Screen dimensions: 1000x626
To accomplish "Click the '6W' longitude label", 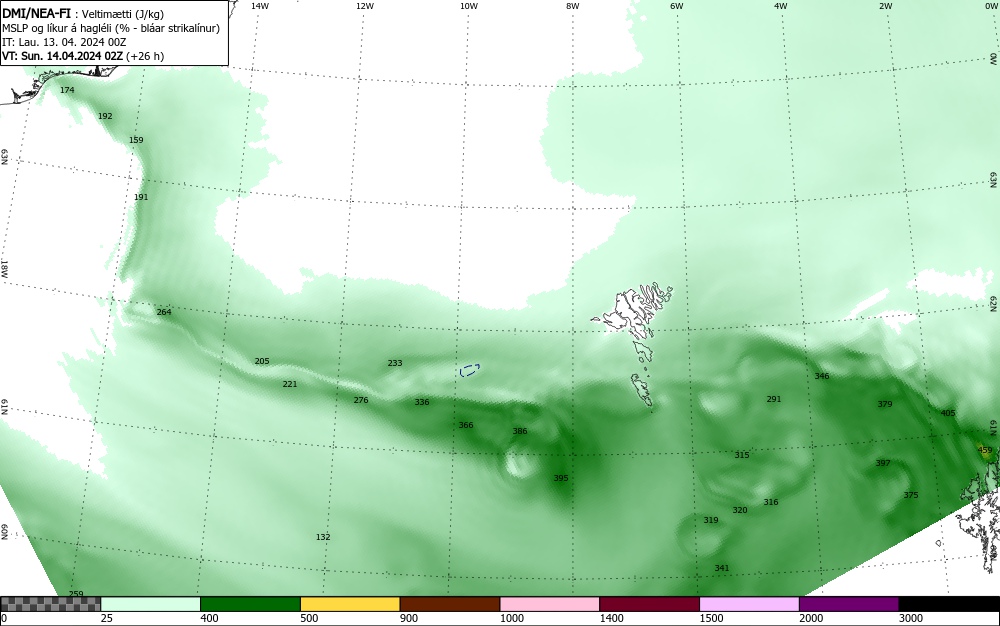I will (x=677, y=6).
